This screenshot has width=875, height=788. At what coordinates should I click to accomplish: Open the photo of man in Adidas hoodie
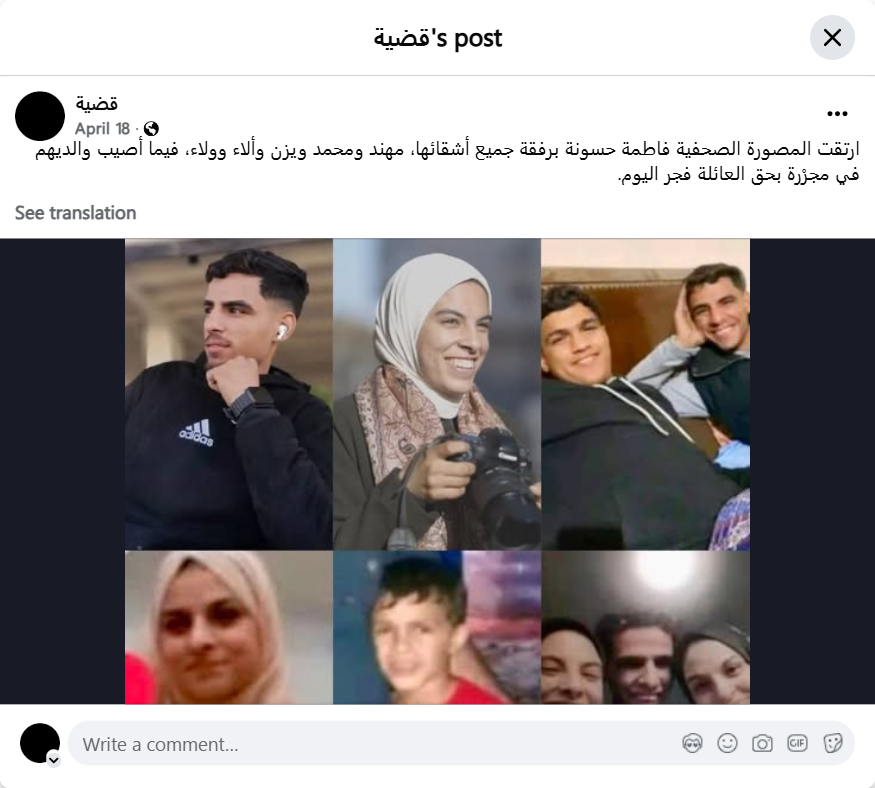point(229,394)
